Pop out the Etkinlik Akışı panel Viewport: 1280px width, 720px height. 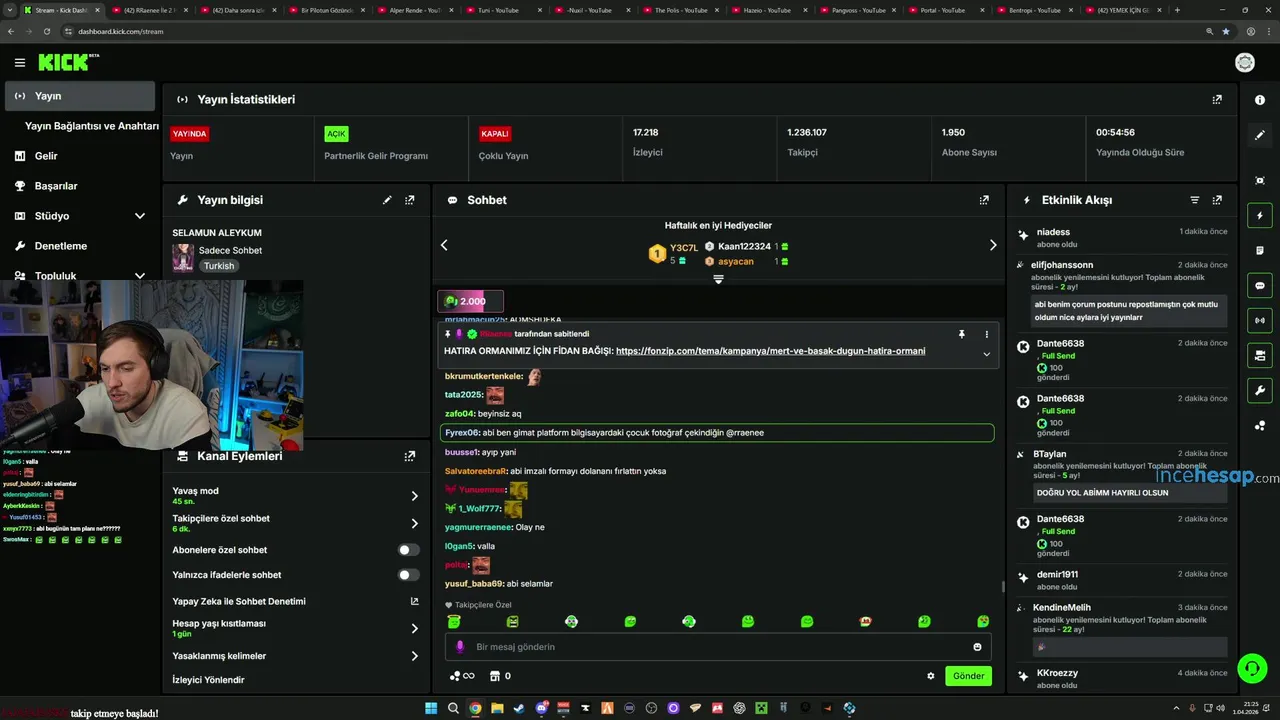click(1217, 200)
